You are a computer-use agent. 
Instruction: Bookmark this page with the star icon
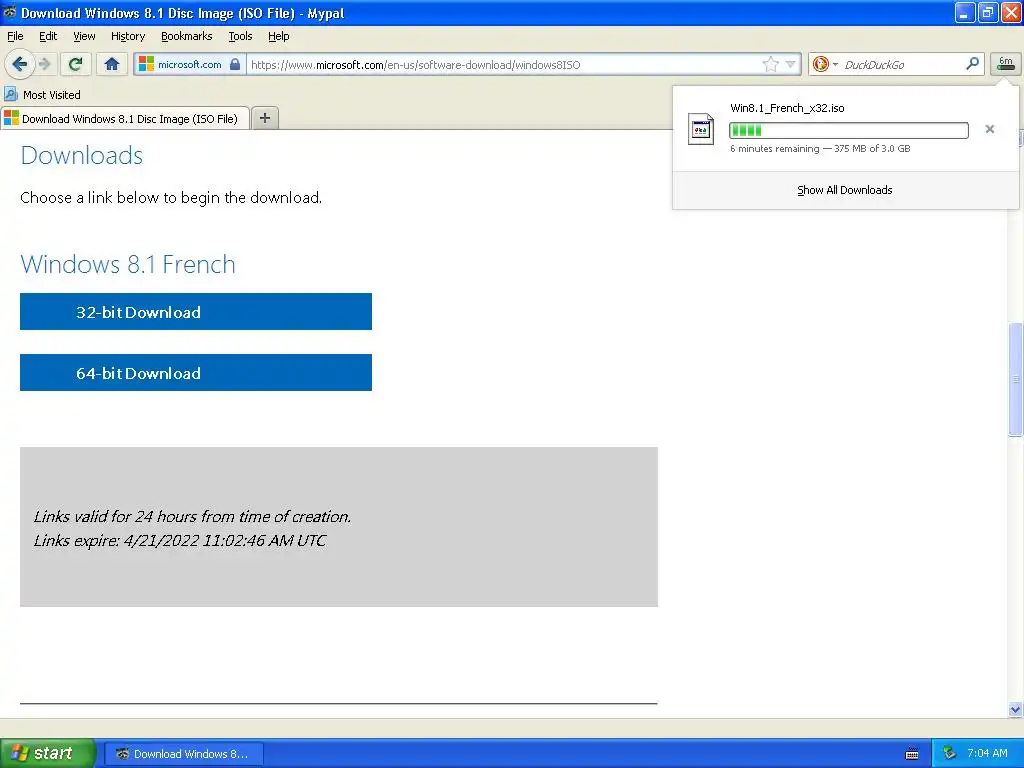point(771,64)
